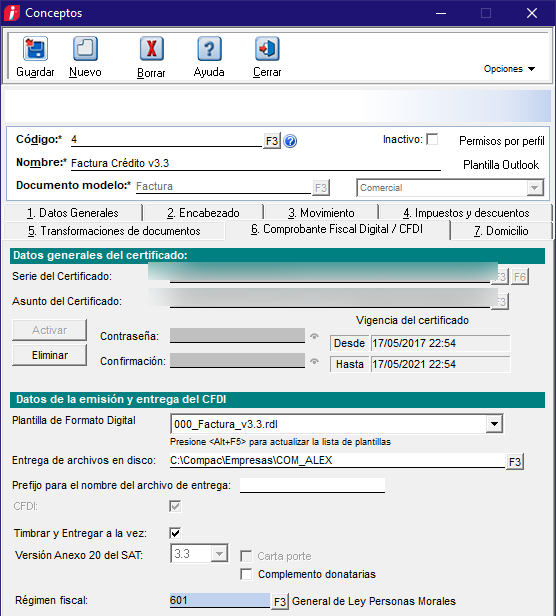Switch to 2. Encabezado tab

tap(203, 213)
